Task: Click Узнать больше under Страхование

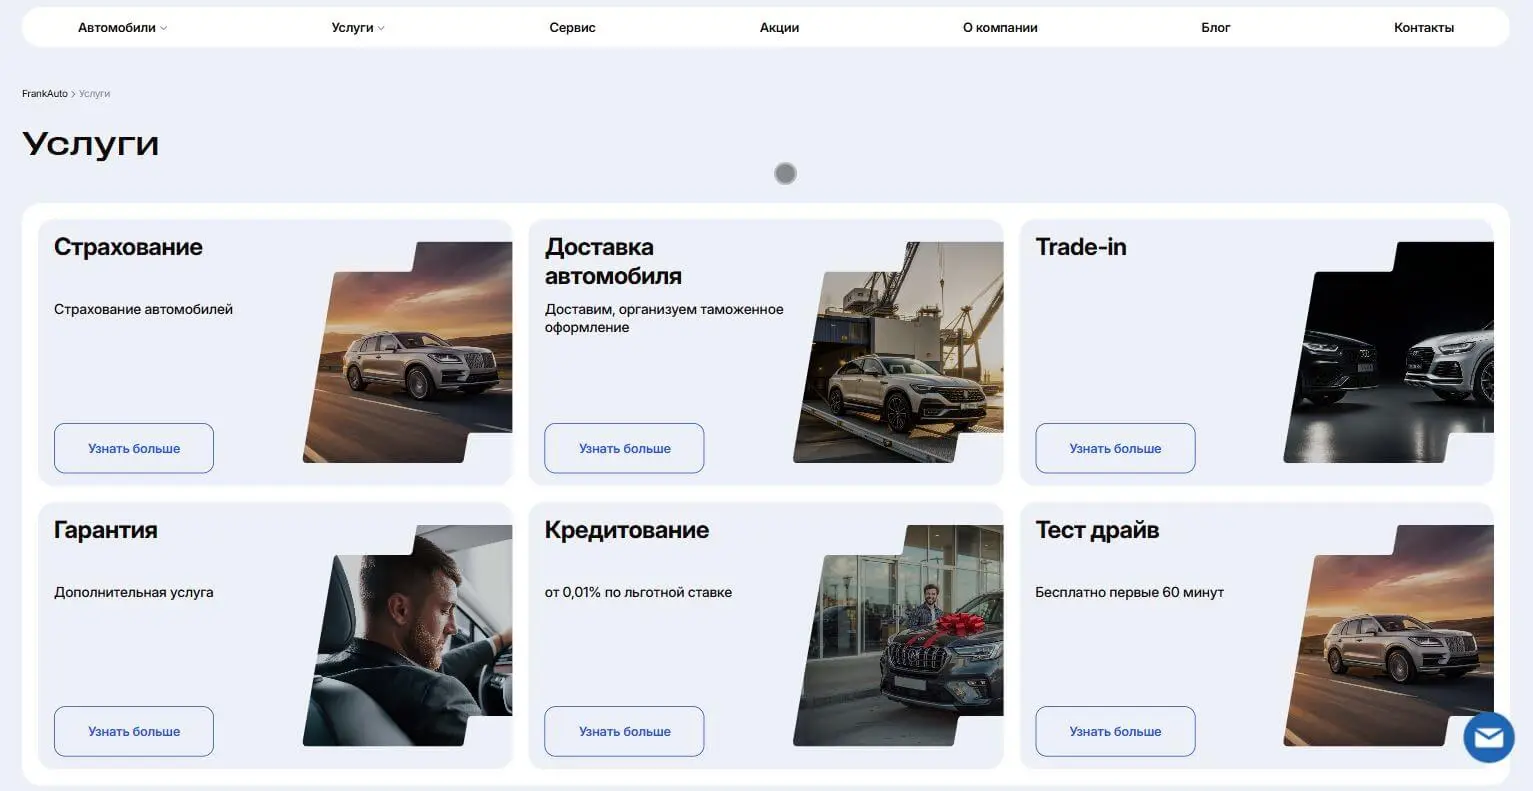Action: (x=134, y=448)
